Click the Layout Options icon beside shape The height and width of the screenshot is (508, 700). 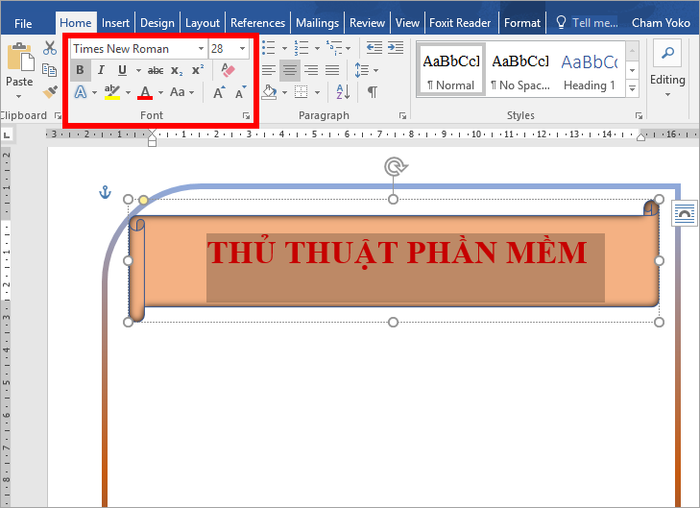pos(684,214)
